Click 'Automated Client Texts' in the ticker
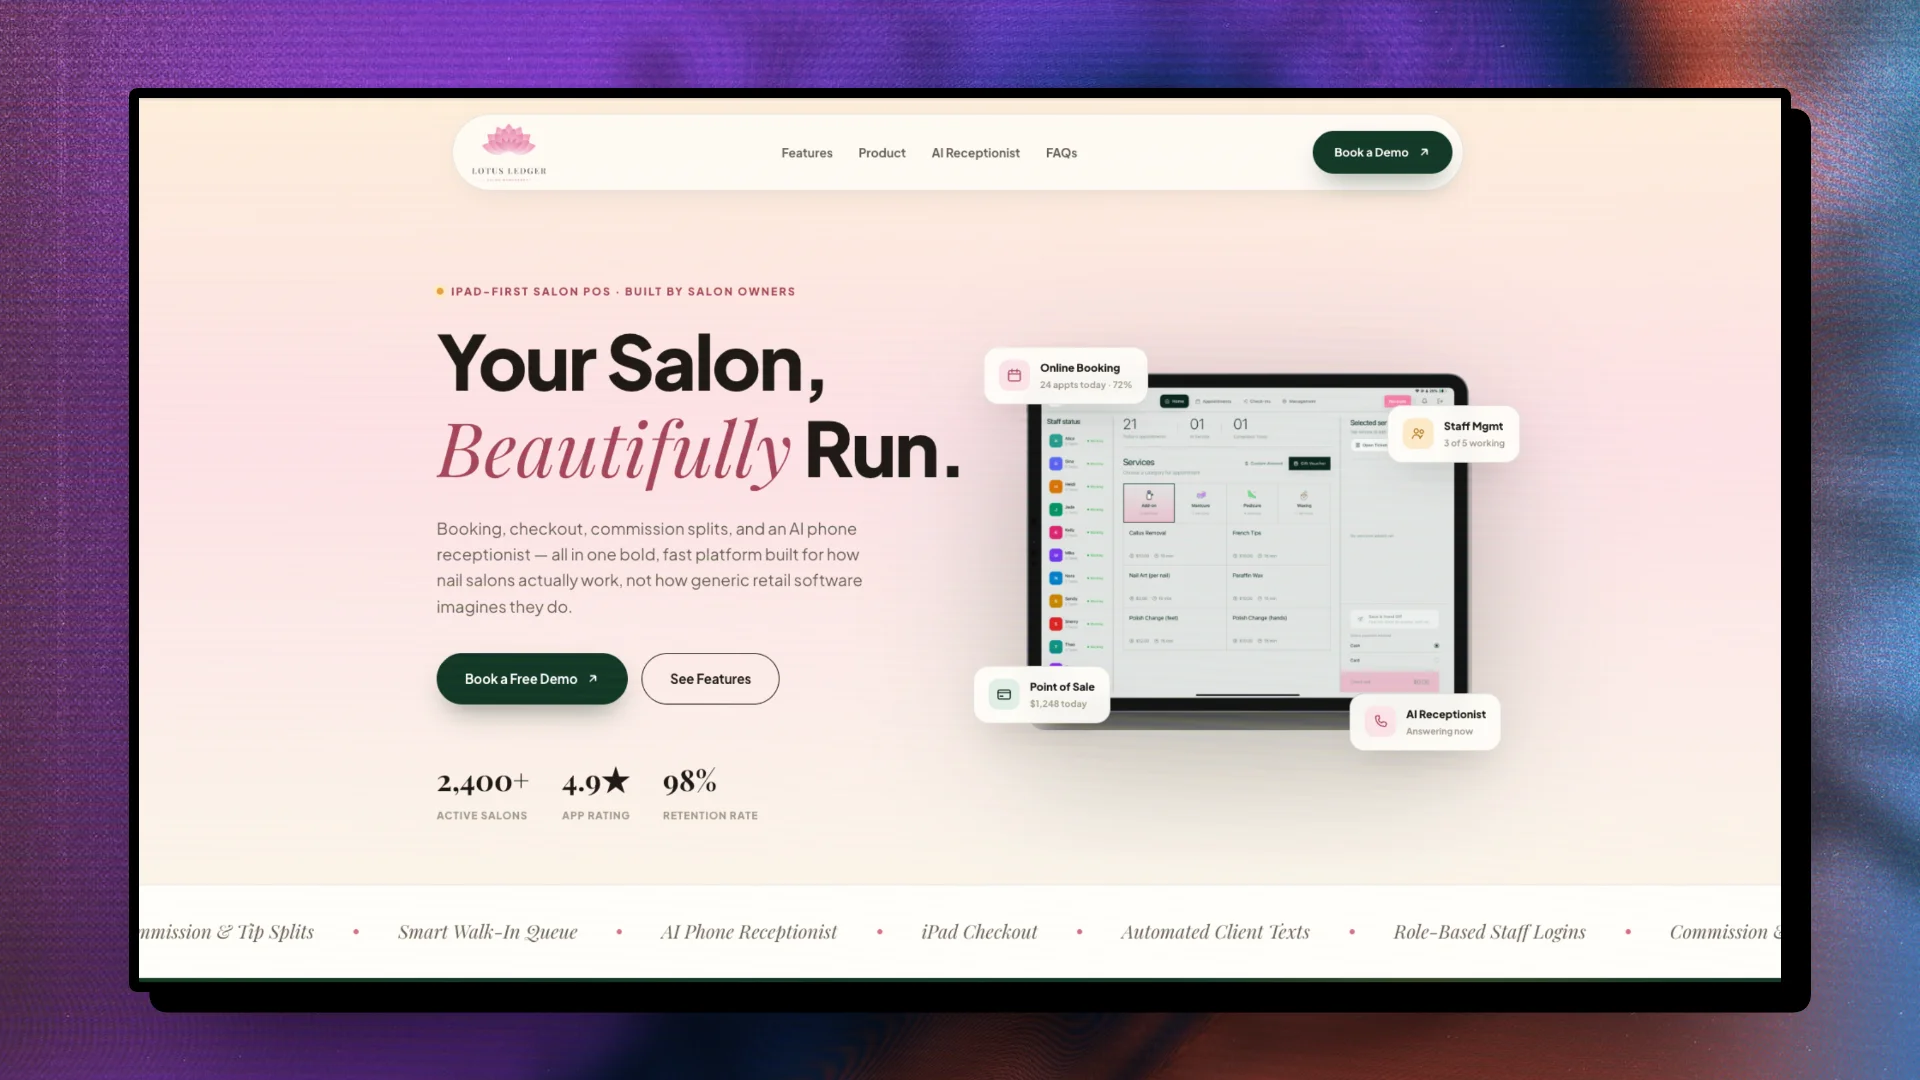 click(x=1215, y=932)
